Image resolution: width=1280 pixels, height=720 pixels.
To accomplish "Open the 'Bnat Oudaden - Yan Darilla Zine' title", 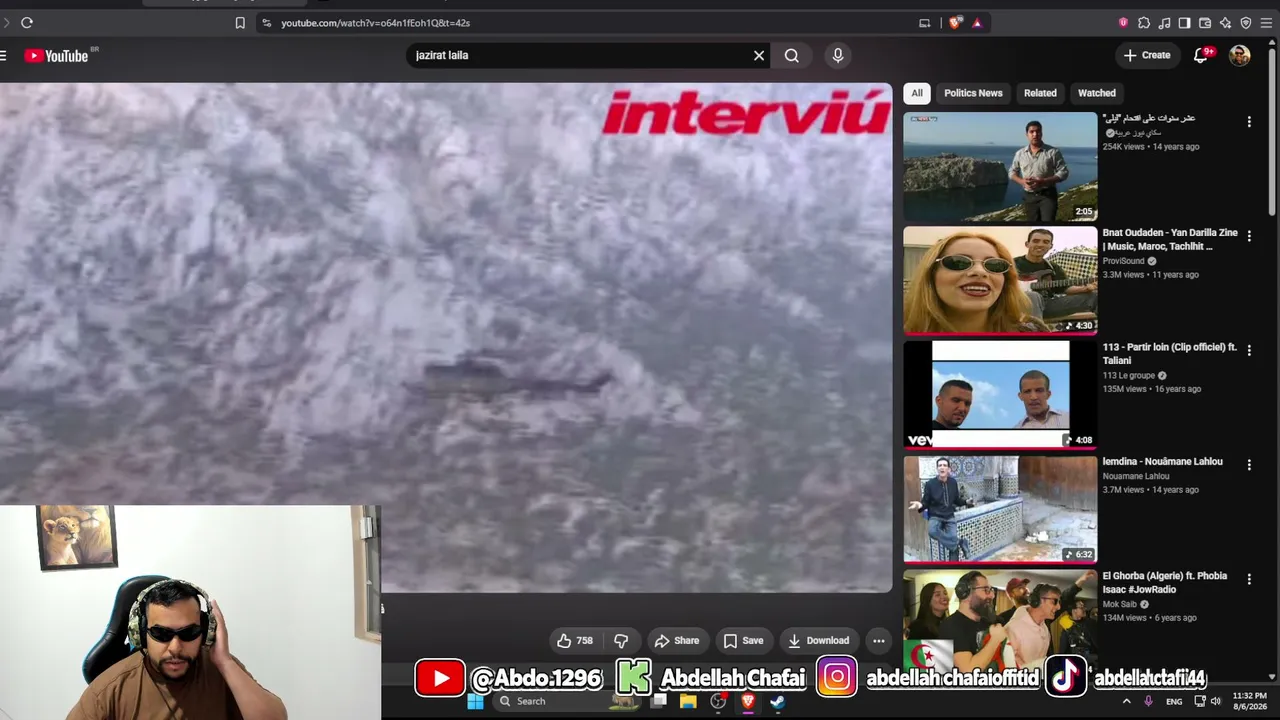I will pyautogui.click(x=1170, y=239).
